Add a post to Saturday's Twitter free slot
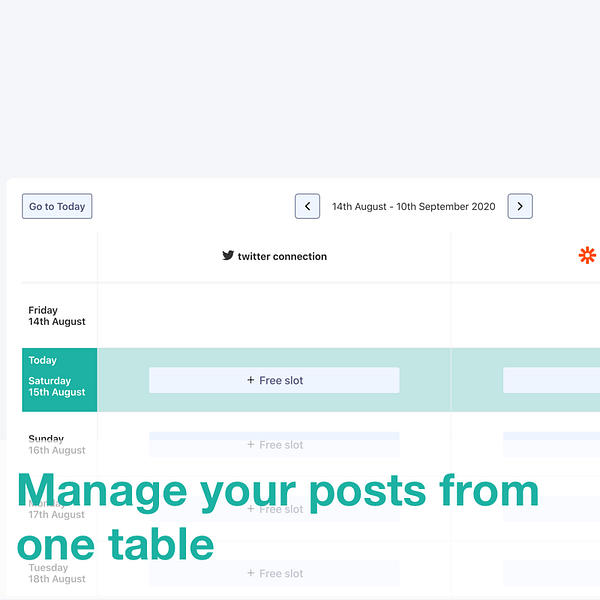Image resolution: width=600 pixels, height=600 pixels. [x=274, y=380]
